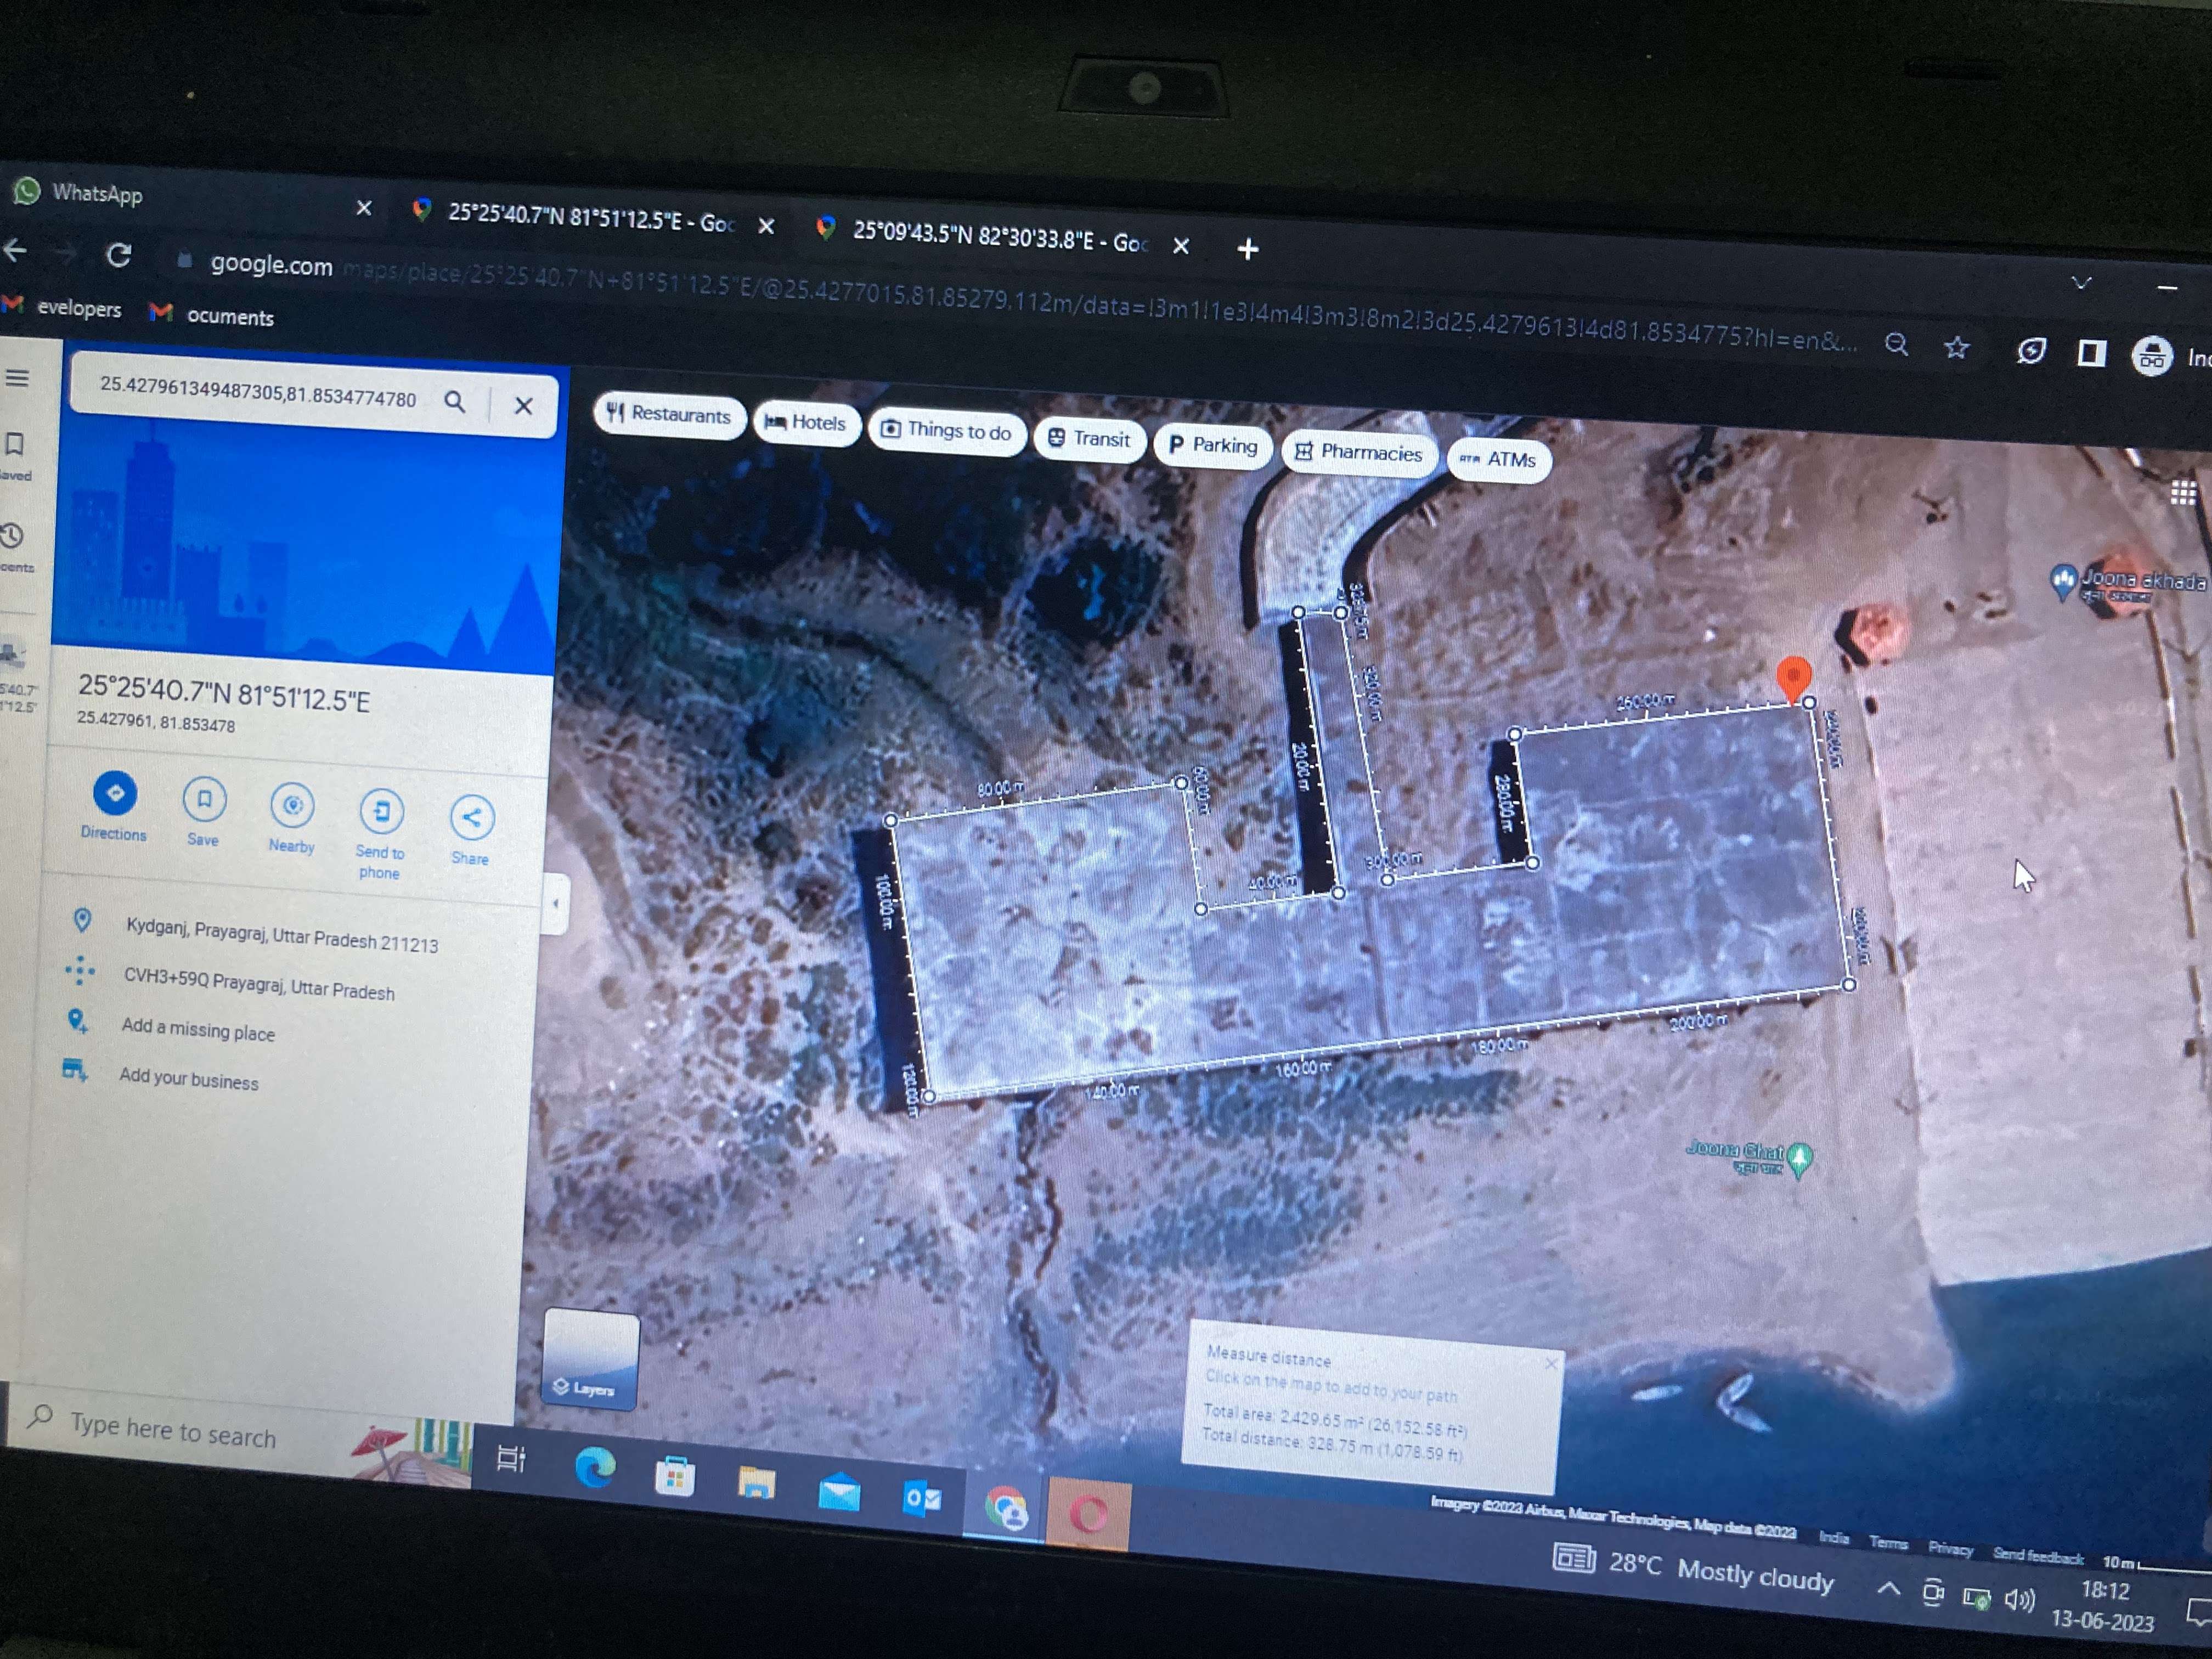The width and height of the screenshot is (2212, 1659).
Task: Open the new tab plus button
Action: click(1247, 248)
